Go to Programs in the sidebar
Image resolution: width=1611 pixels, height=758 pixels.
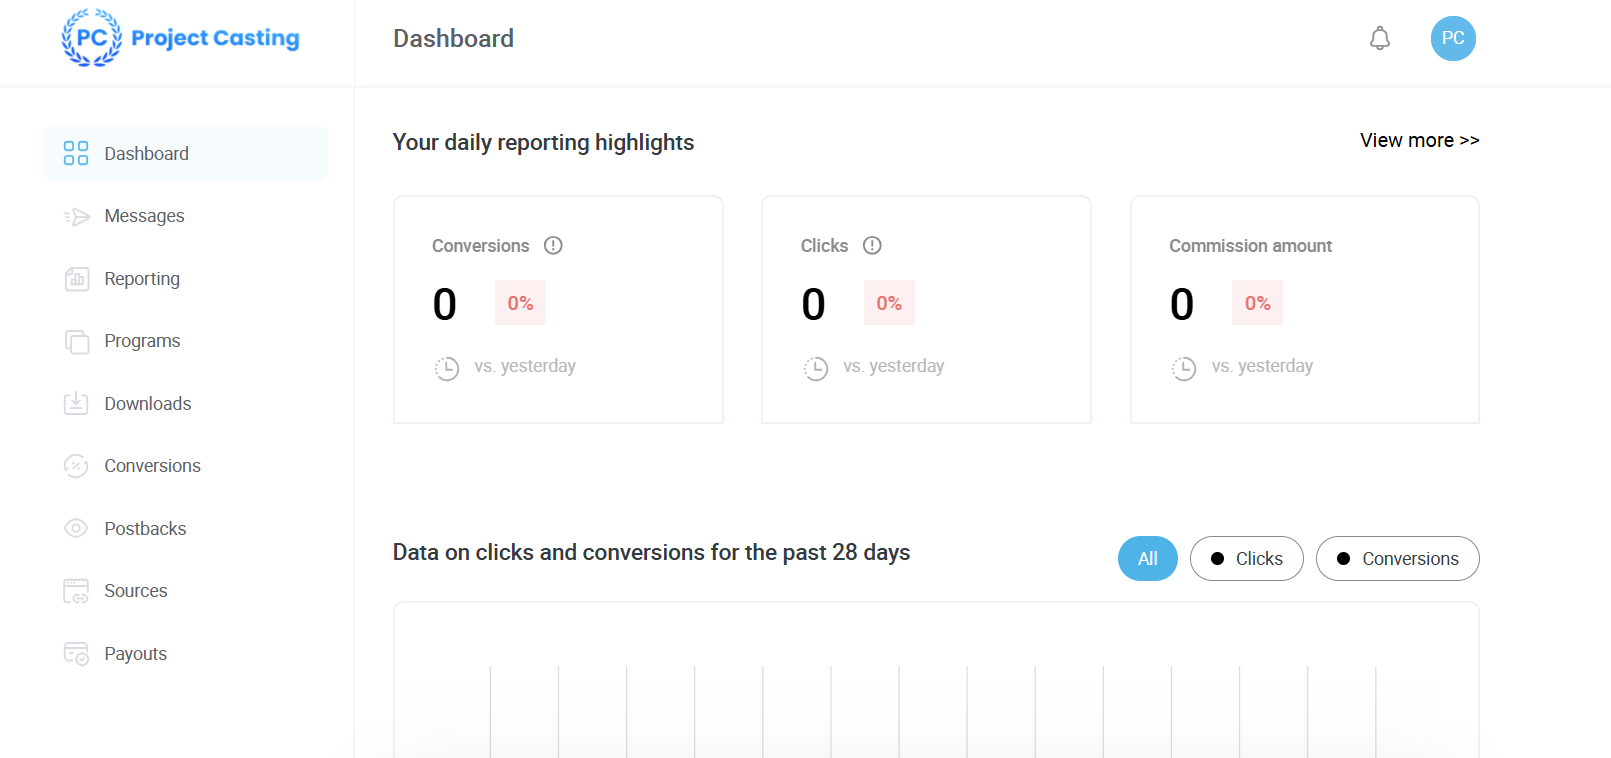142,341
